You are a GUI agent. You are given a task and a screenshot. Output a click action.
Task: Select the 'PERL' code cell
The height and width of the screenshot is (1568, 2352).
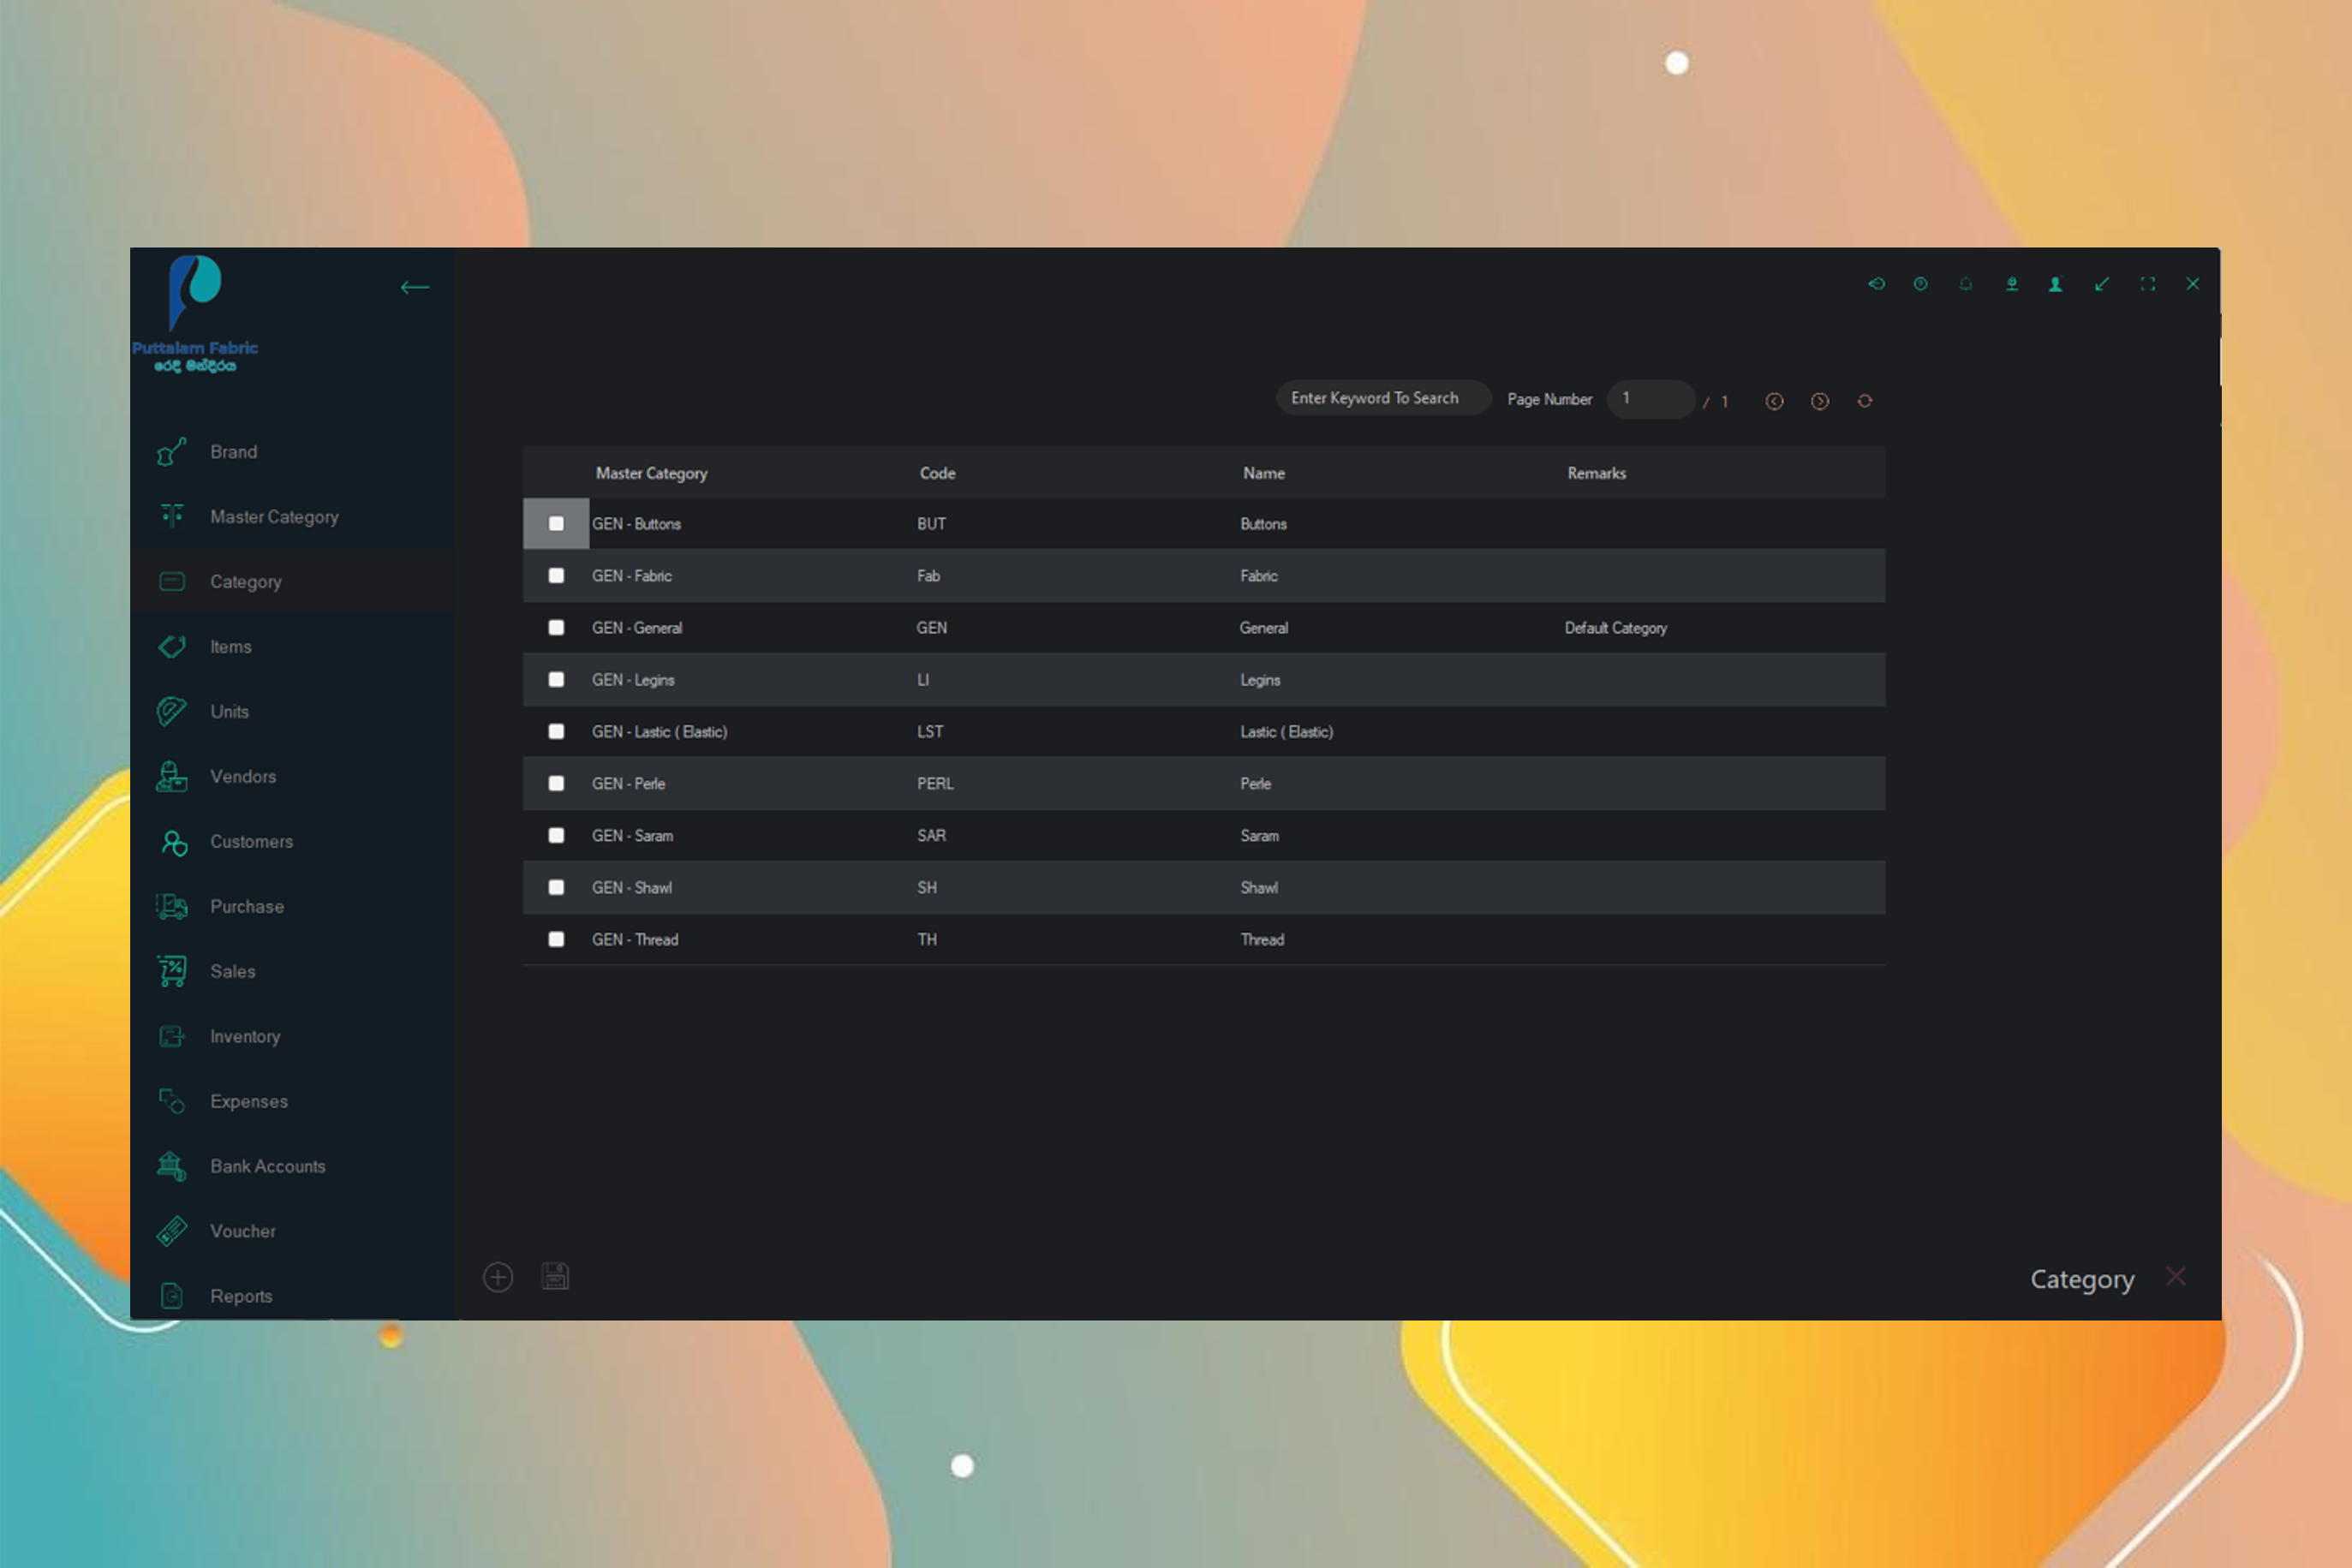(935, 784)
